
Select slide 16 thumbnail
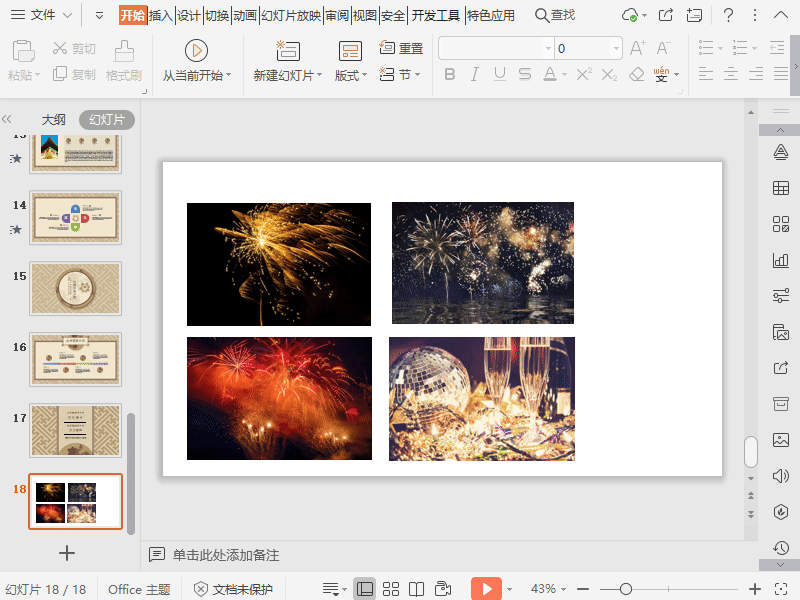75,359
